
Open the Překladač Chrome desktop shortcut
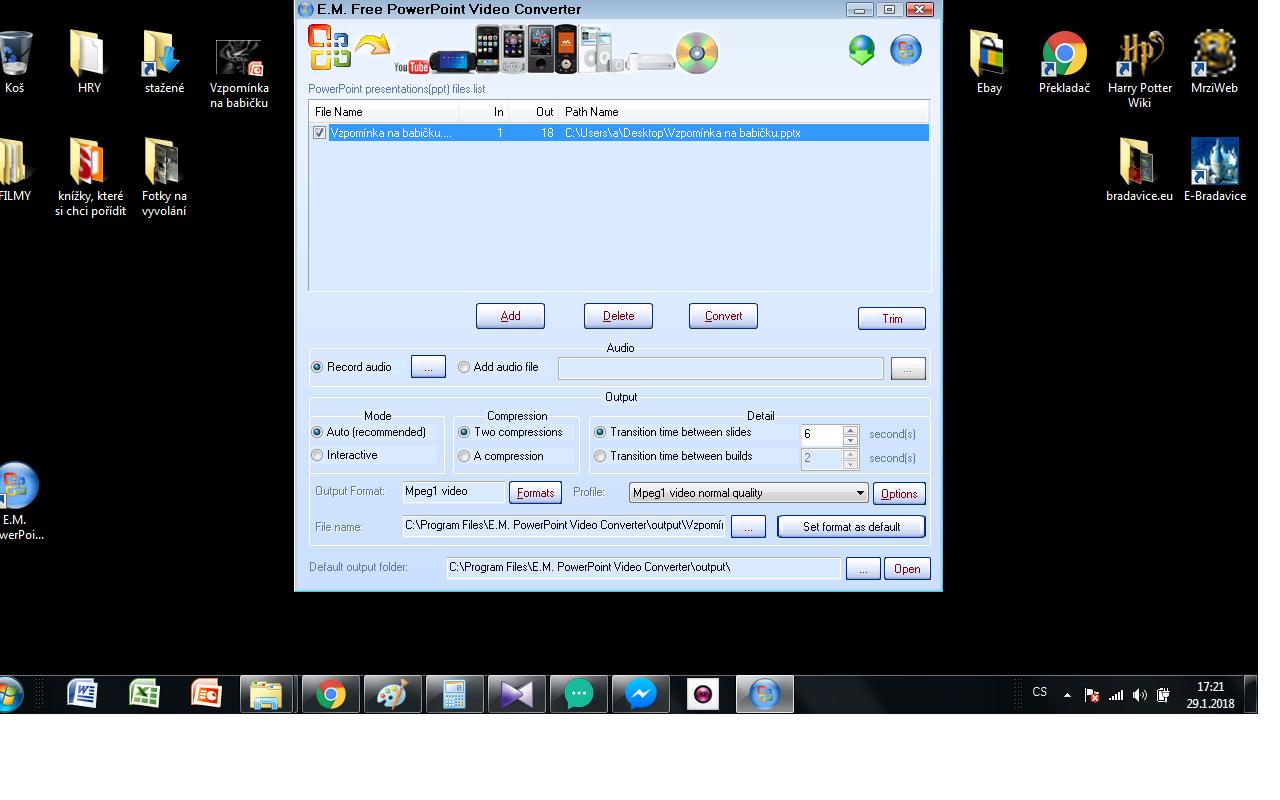(x=1064, y=62)
